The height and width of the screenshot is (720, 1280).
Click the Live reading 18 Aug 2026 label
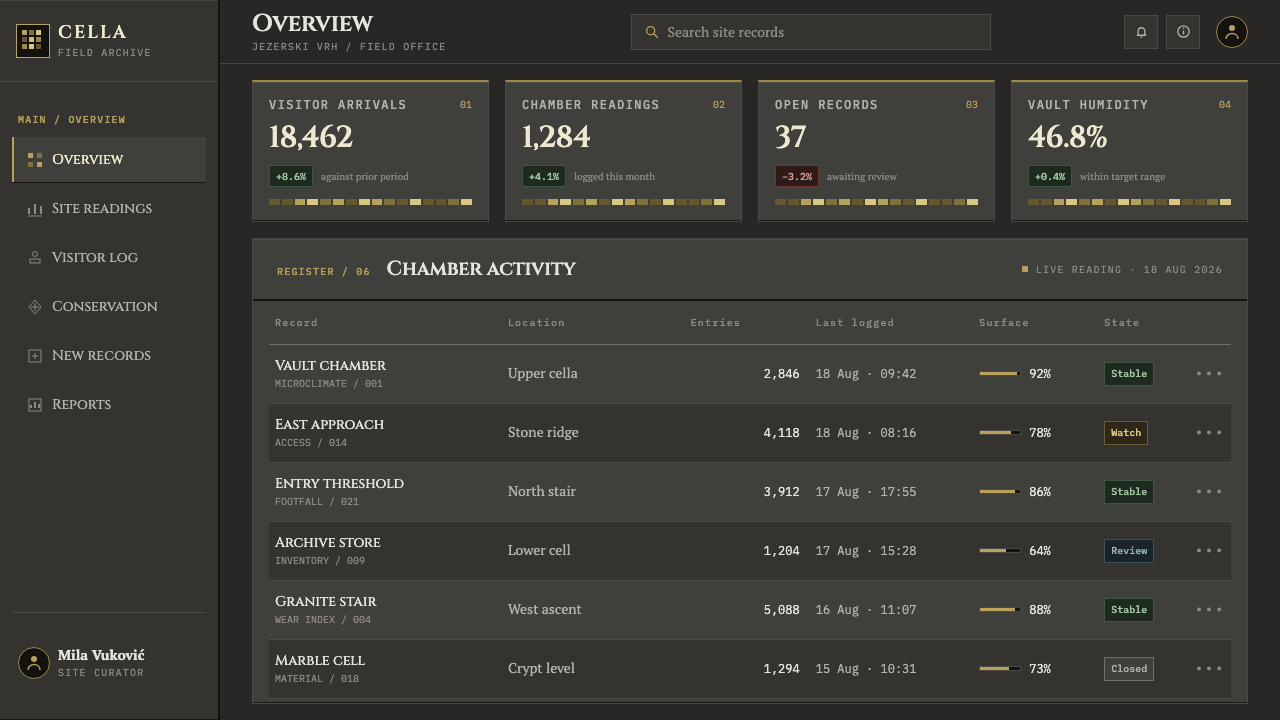(1122, 270)
